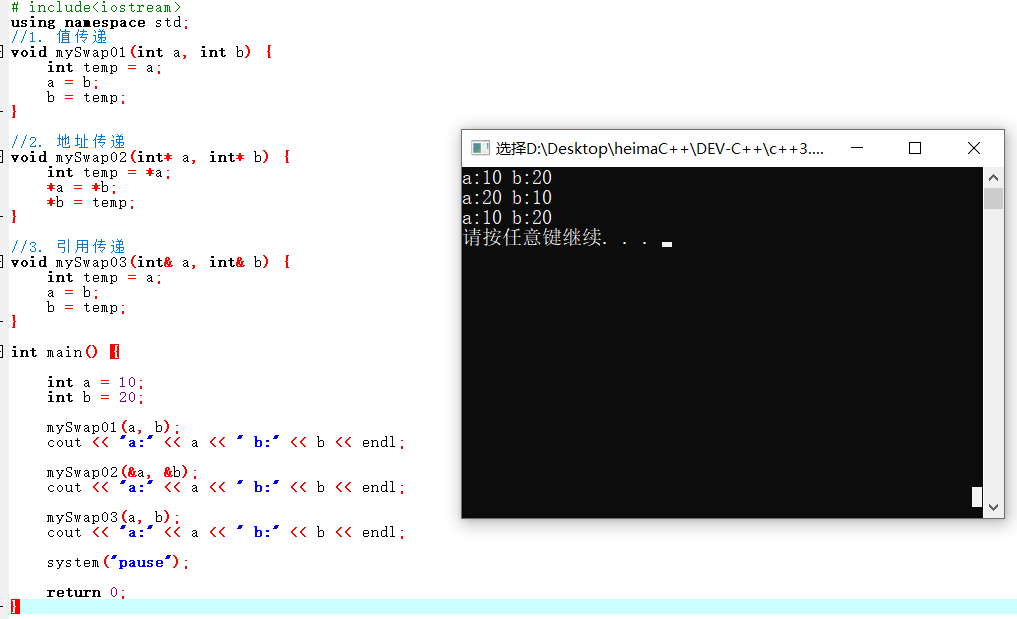Click the mySwap02(&a, &b); call
This screenshot has height=619, width=1017.
[x=122, y=472]
